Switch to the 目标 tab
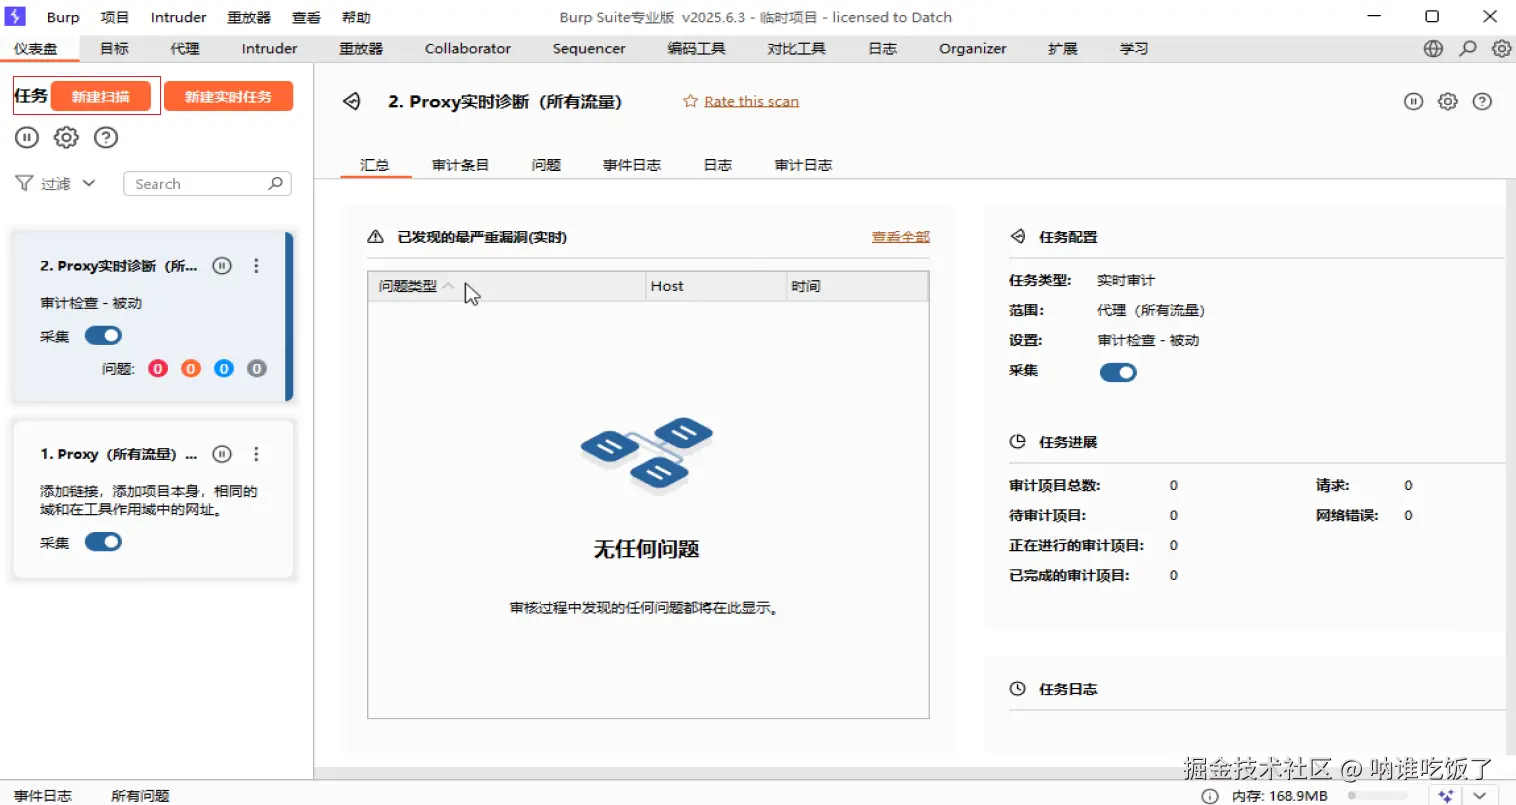Viewport: 1516px width, 805px height. [x=114, y=48]
